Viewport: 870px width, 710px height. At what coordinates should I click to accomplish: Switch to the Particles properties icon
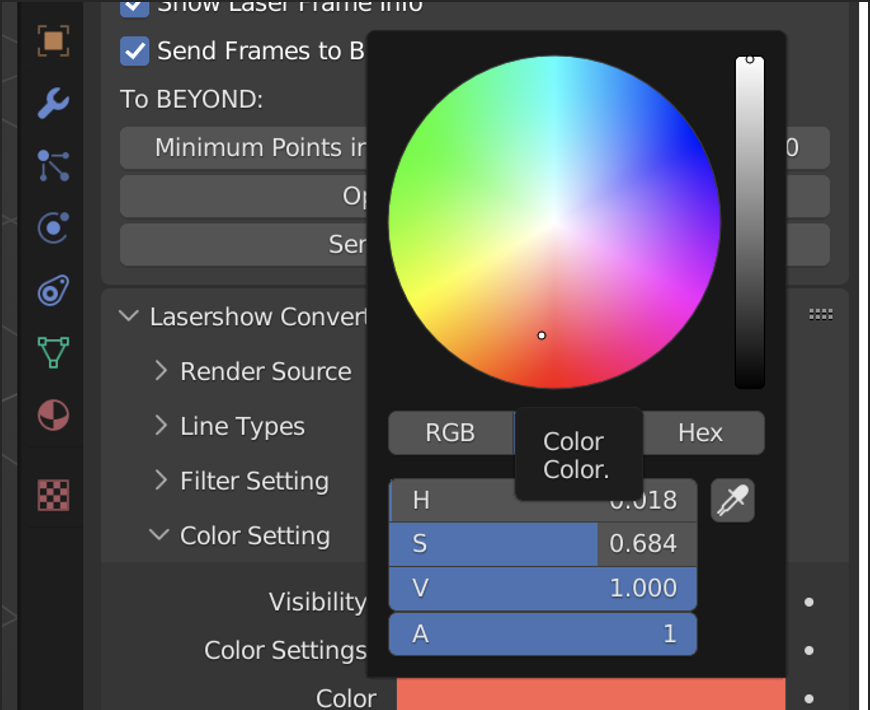click(x=53, y=166)
